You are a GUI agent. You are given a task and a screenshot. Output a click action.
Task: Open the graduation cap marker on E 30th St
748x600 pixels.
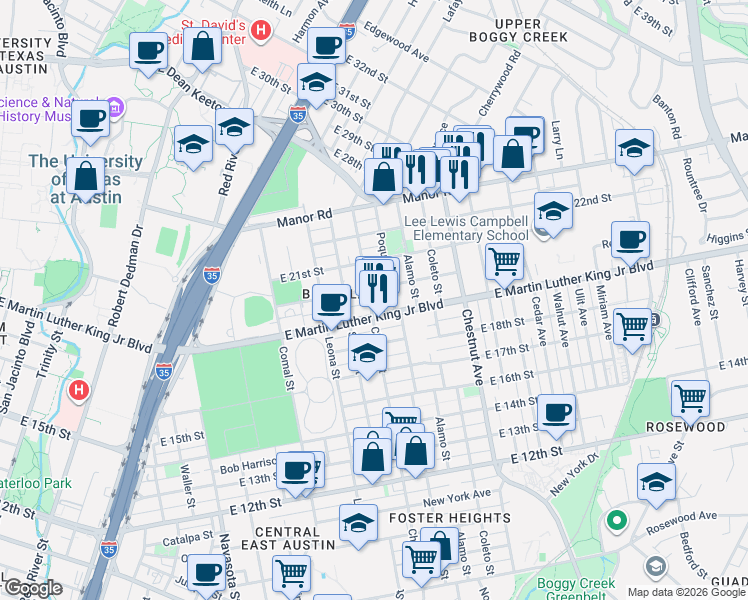click(316, 85)
